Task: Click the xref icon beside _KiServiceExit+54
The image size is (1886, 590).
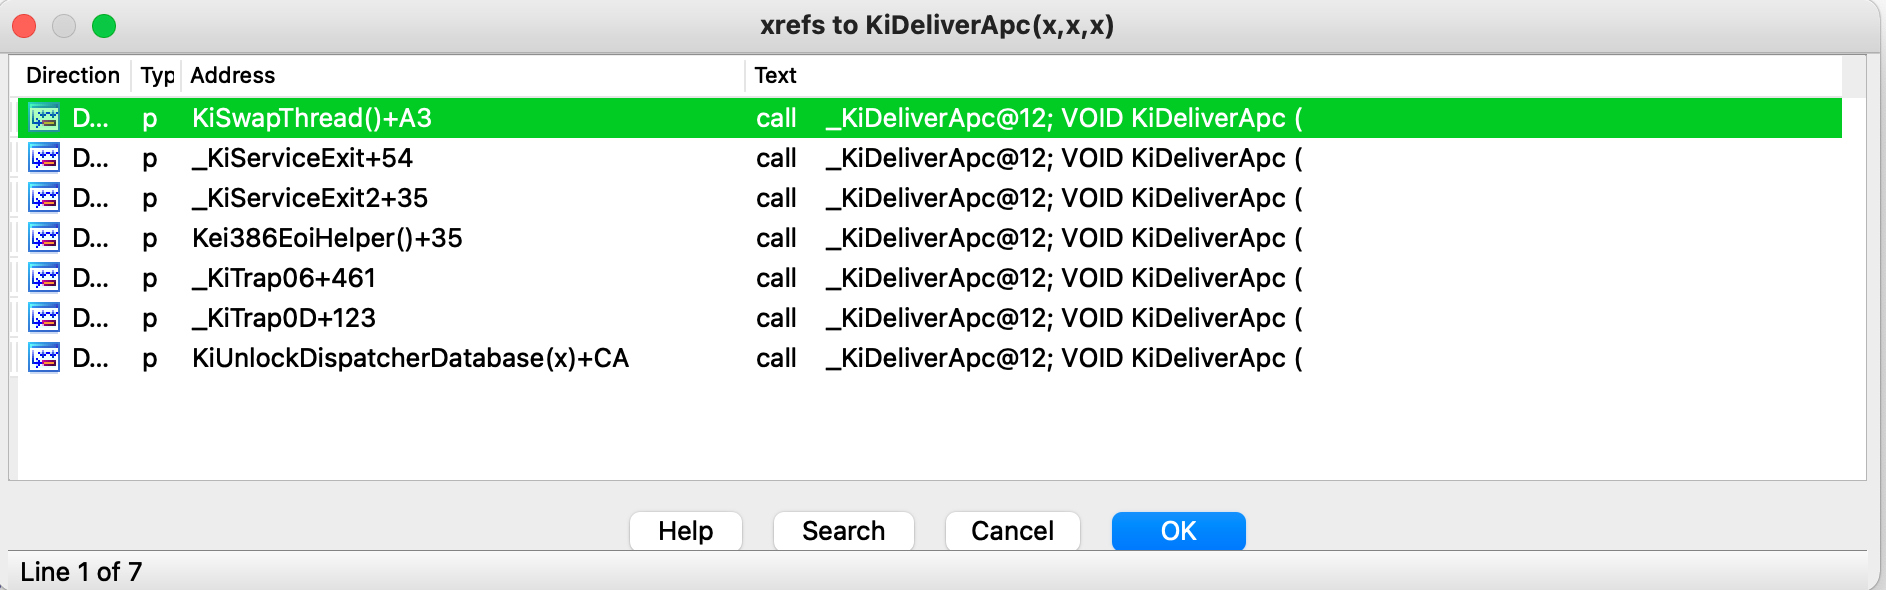Action: [44, 158]
